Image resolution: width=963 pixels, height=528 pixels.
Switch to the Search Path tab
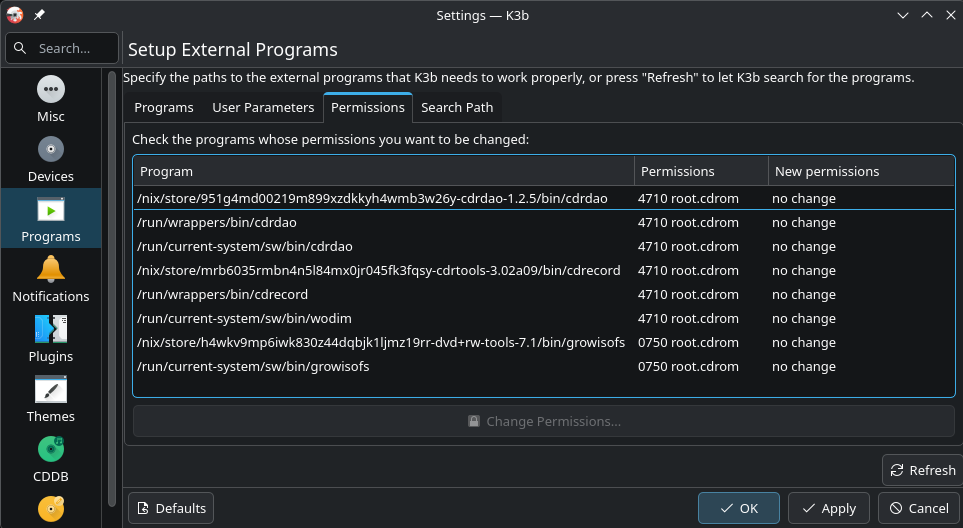pyautogui.click(x=456, y=107)
